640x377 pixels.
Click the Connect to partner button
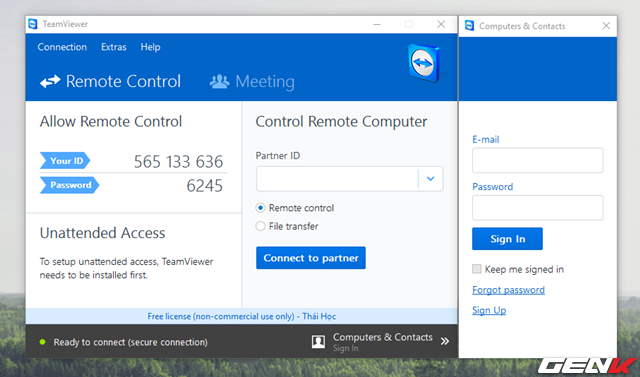(x=311, y=258)
